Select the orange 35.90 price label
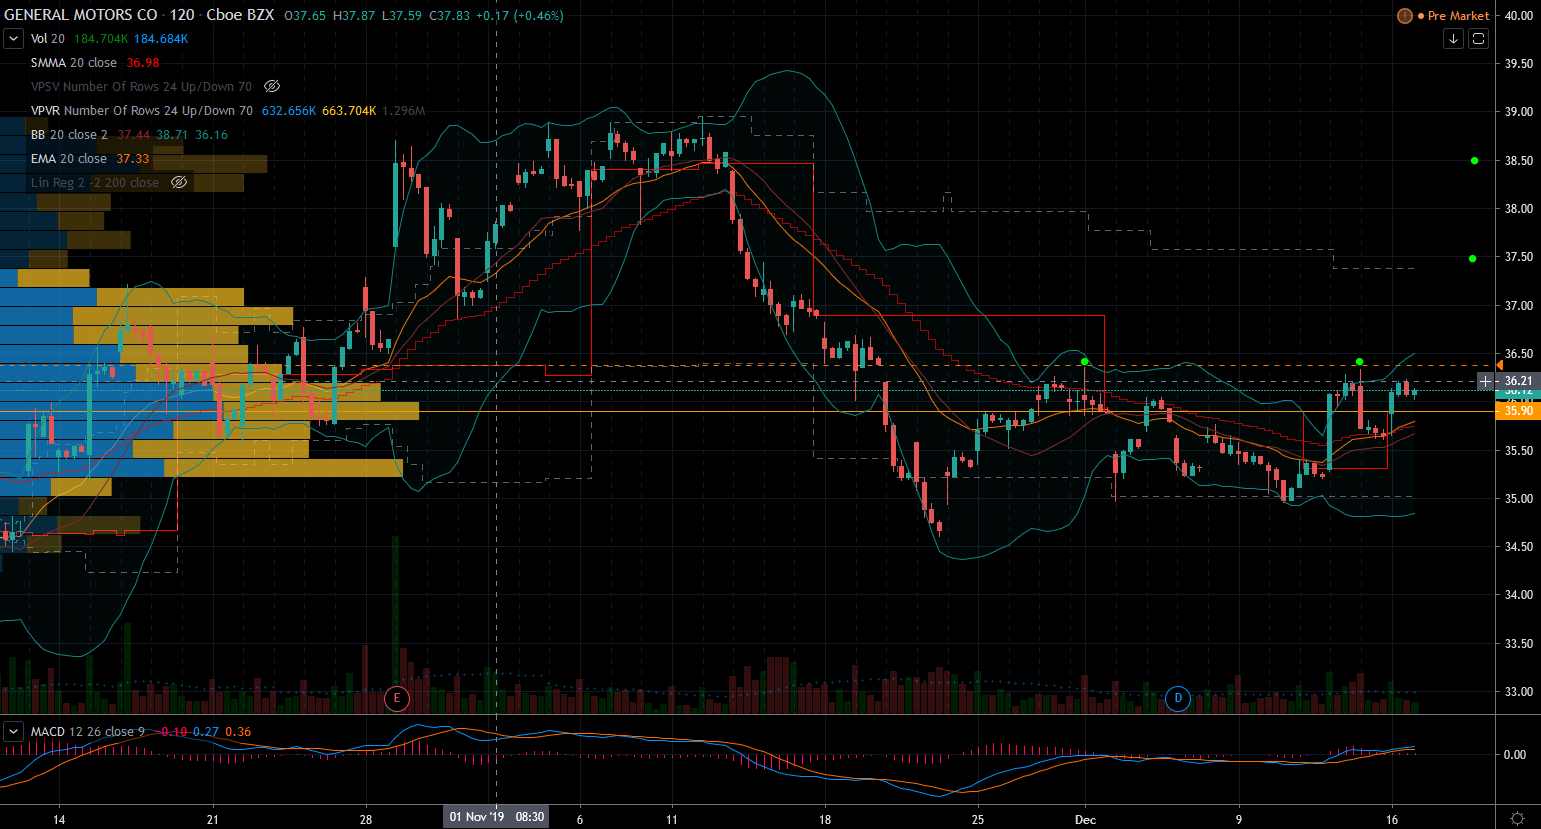This screenshot has height=829, width=1541. coord(1518,411)
